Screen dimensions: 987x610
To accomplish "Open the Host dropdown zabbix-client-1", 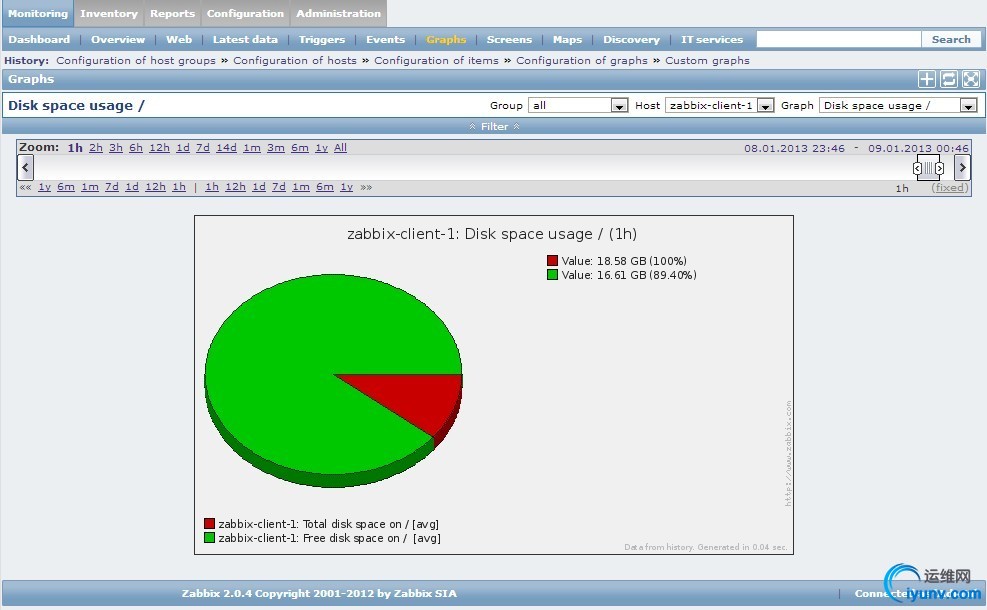I will point(719,106).
